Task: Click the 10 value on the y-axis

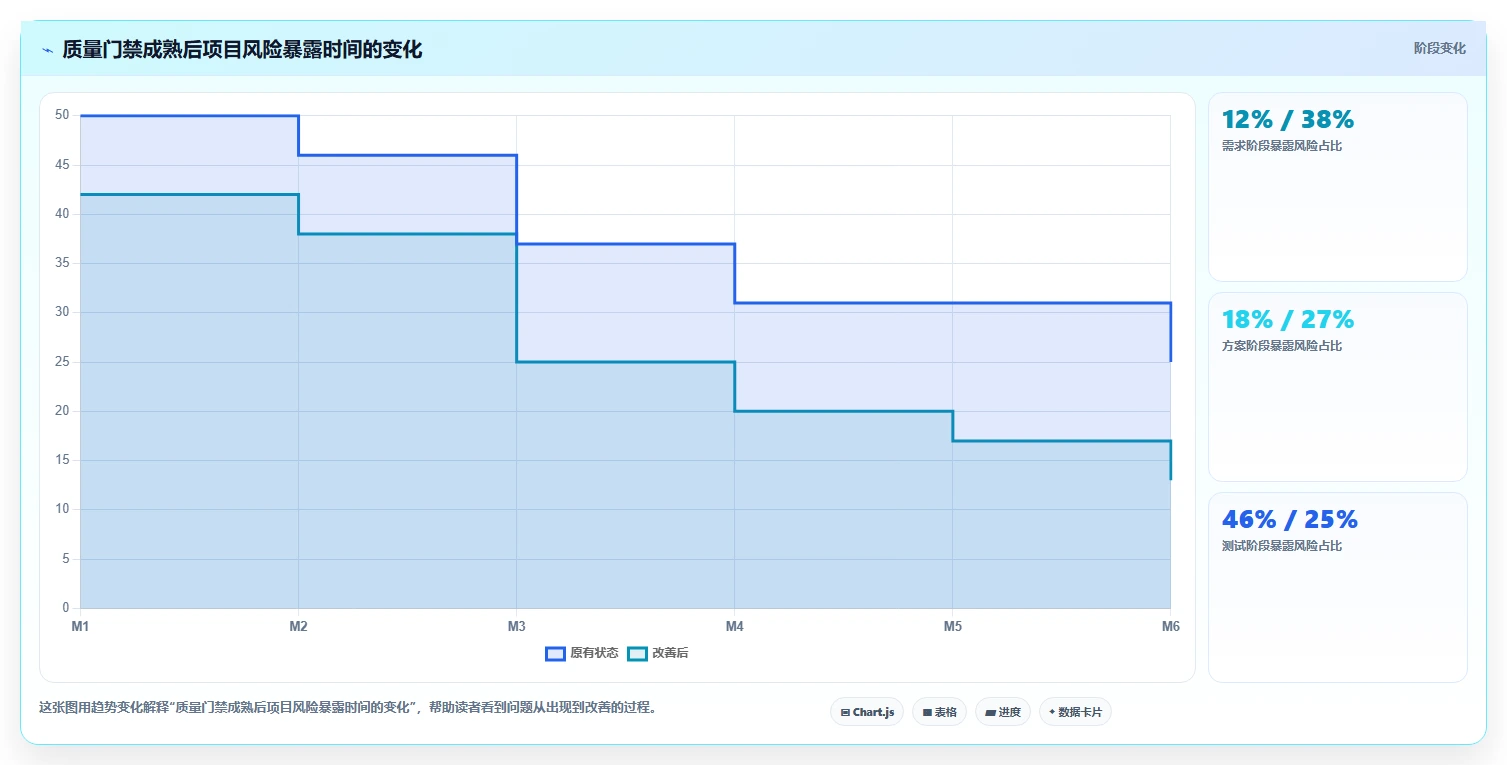Action: (x=62, y=509)
